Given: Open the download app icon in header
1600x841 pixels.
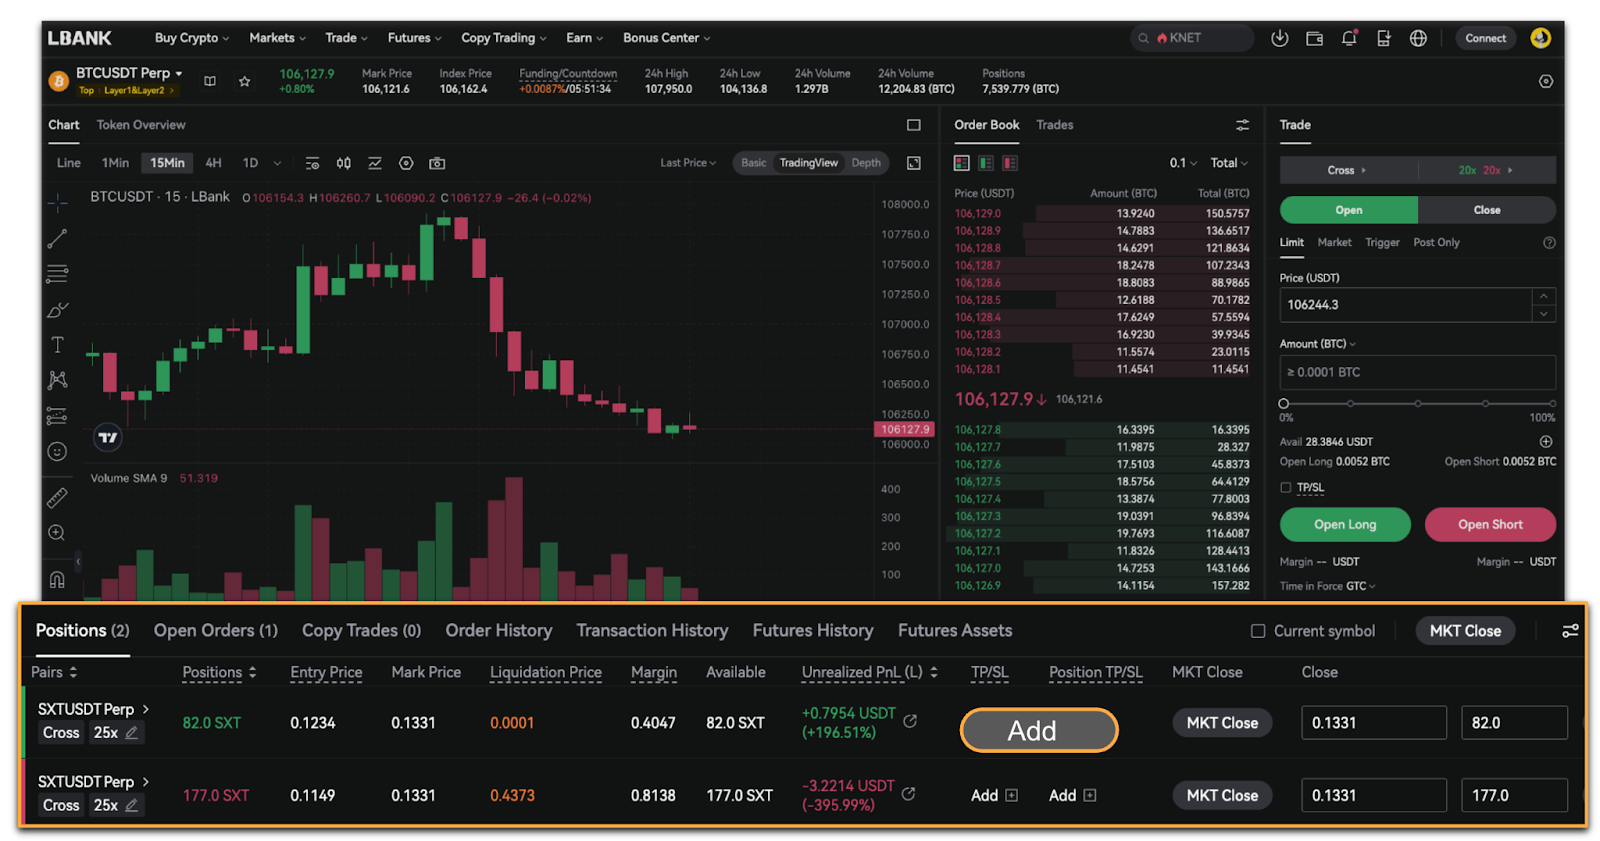Looking at the screenshot, I should (x=1279, y=38).
